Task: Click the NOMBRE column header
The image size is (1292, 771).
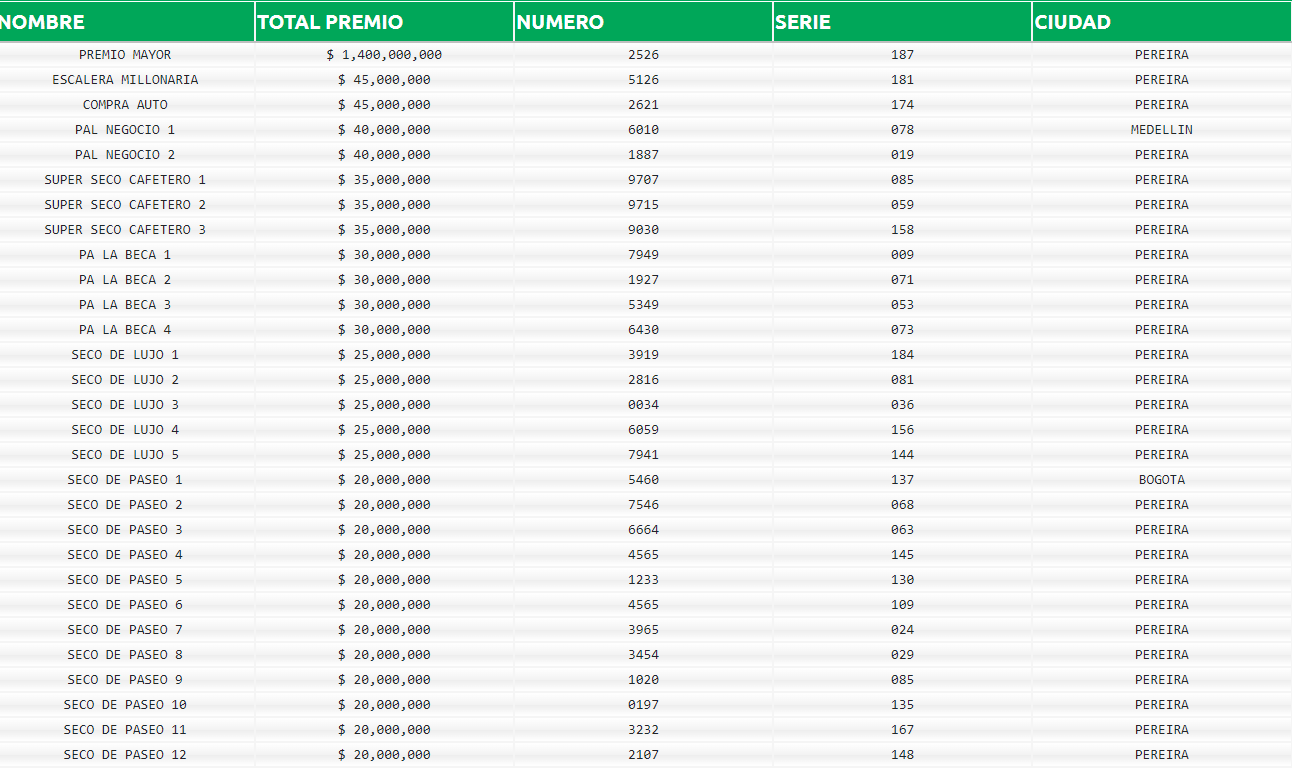Action: (x=43, y=22)
